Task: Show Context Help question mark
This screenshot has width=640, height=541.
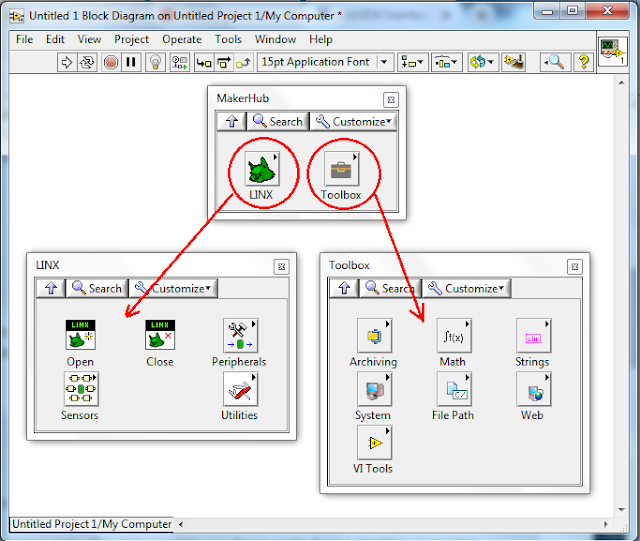Action: point(584,62)
